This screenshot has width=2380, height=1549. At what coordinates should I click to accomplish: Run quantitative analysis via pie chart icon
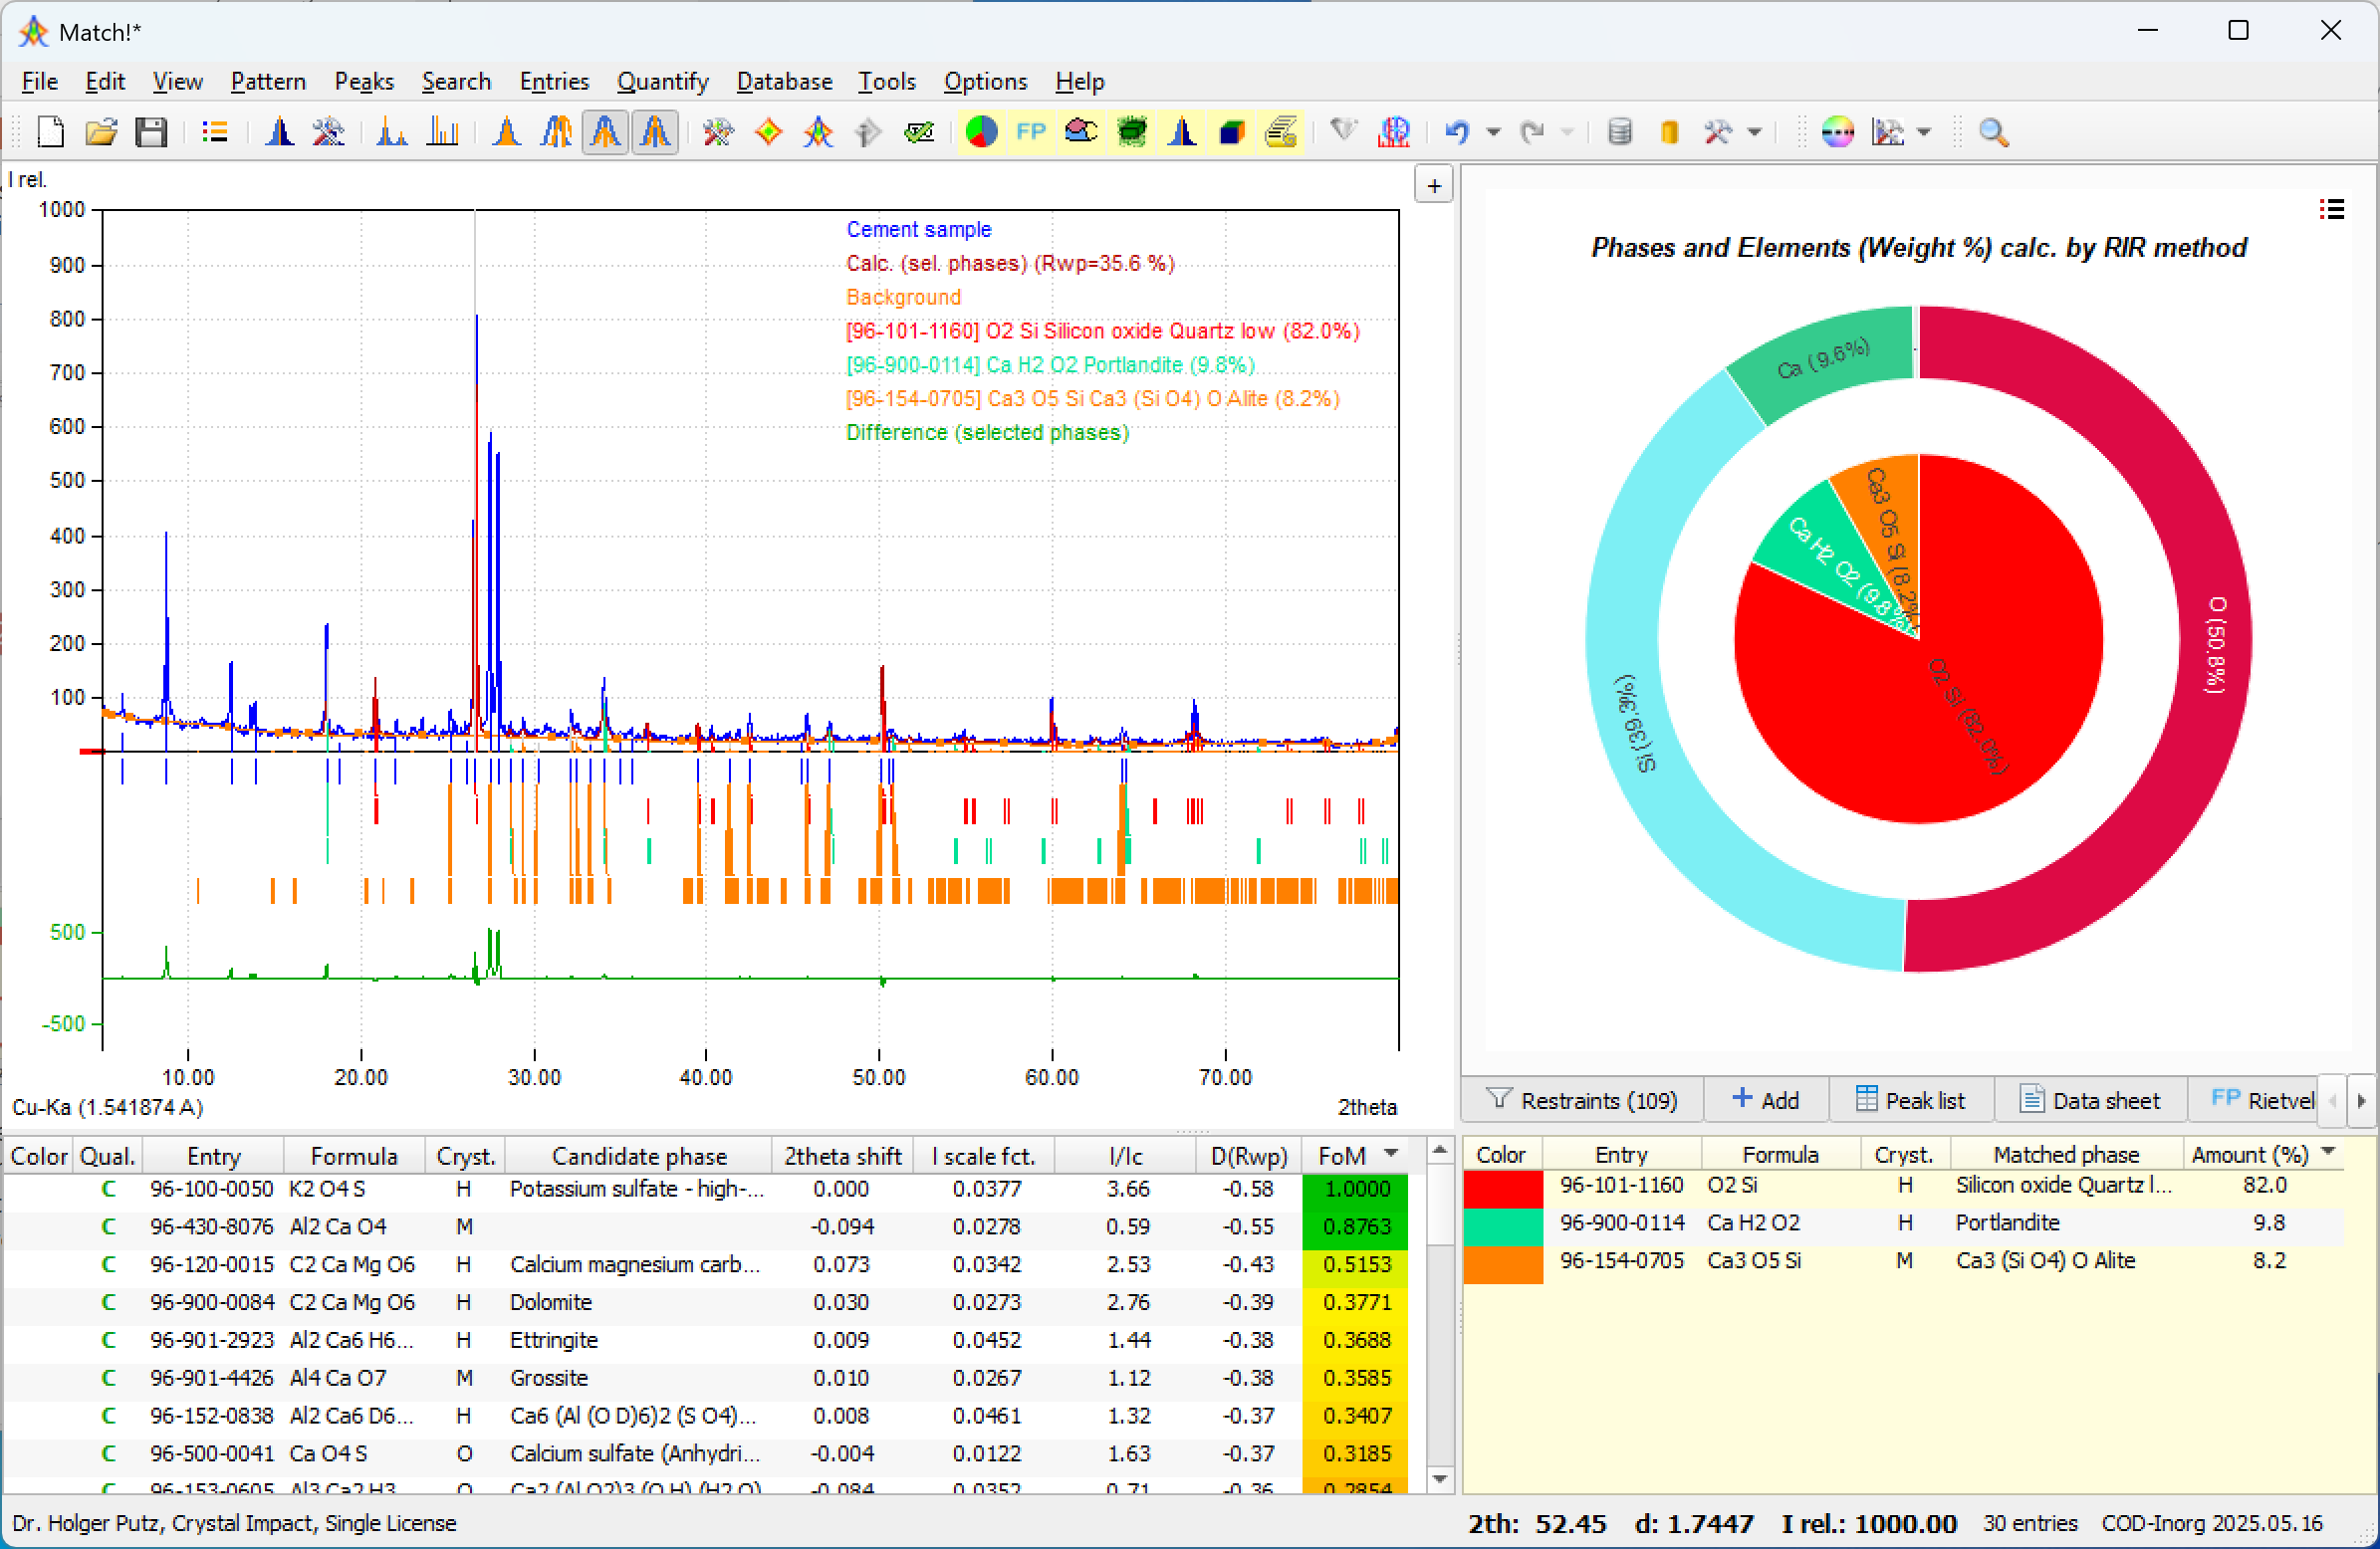click(981, 131)
